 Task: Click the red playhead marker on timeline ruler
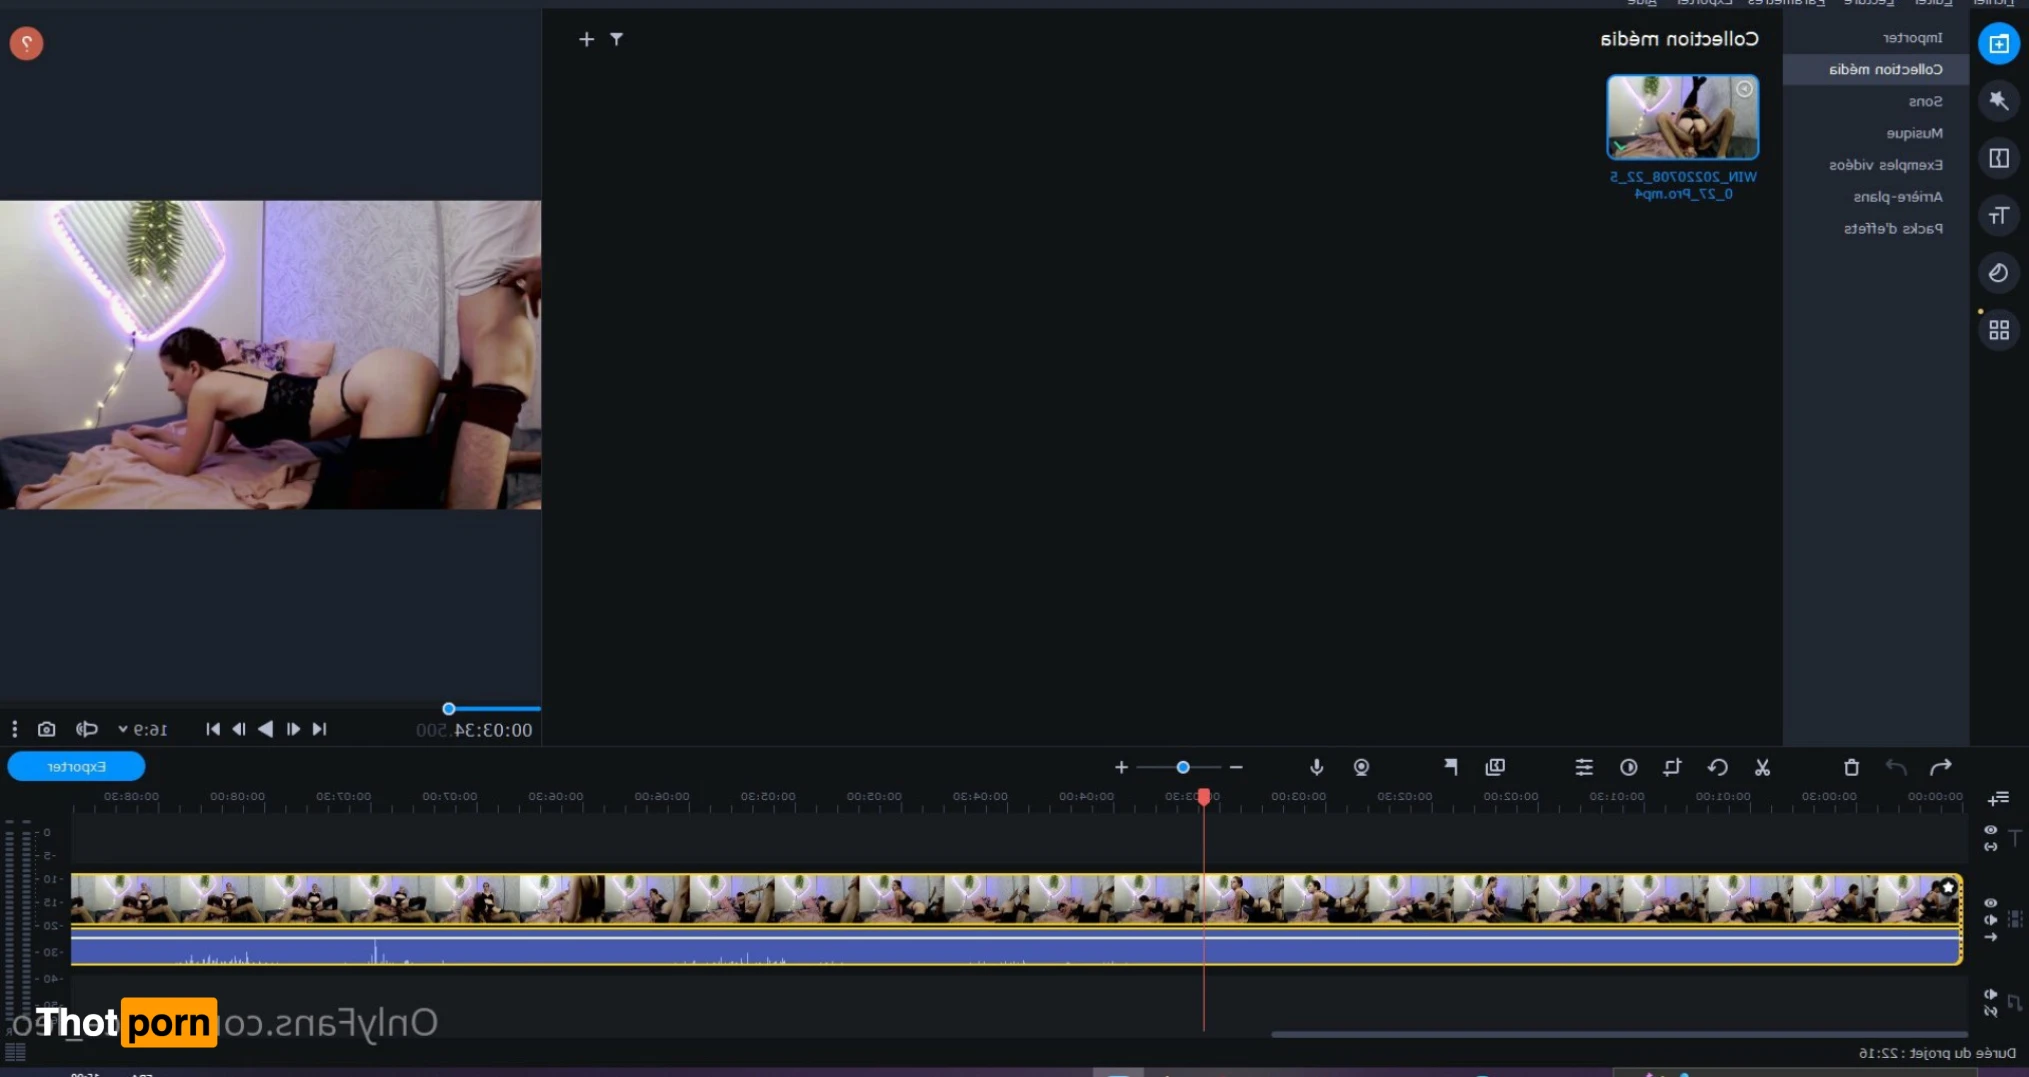coord(1204,796)
